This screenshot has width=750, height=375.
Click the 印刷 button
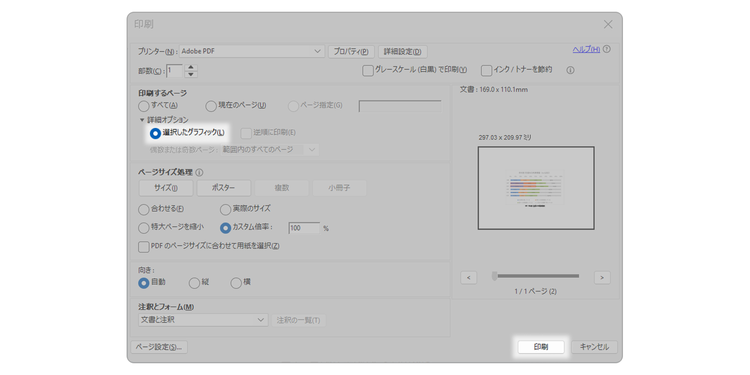click(541, 347)
